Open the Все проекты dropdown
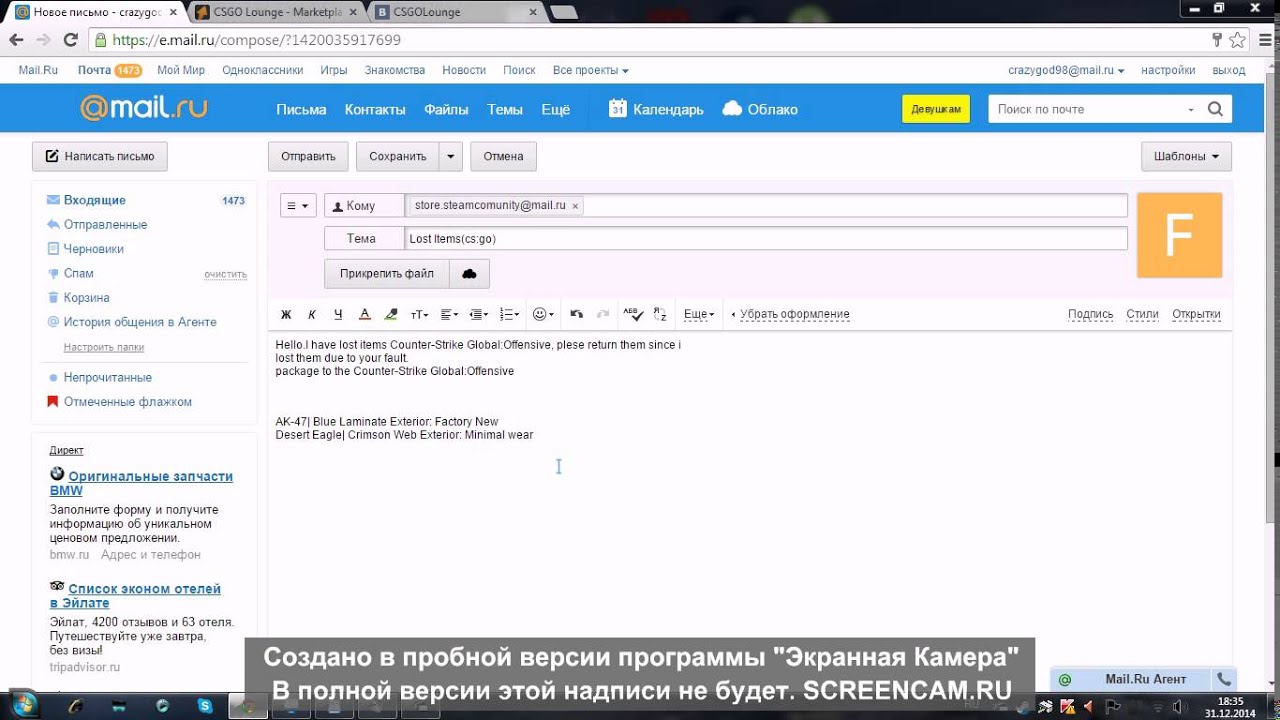Image resolution: width=1280 pixels, height=720 pixels. pyautogui.click(x=591, y=70)
